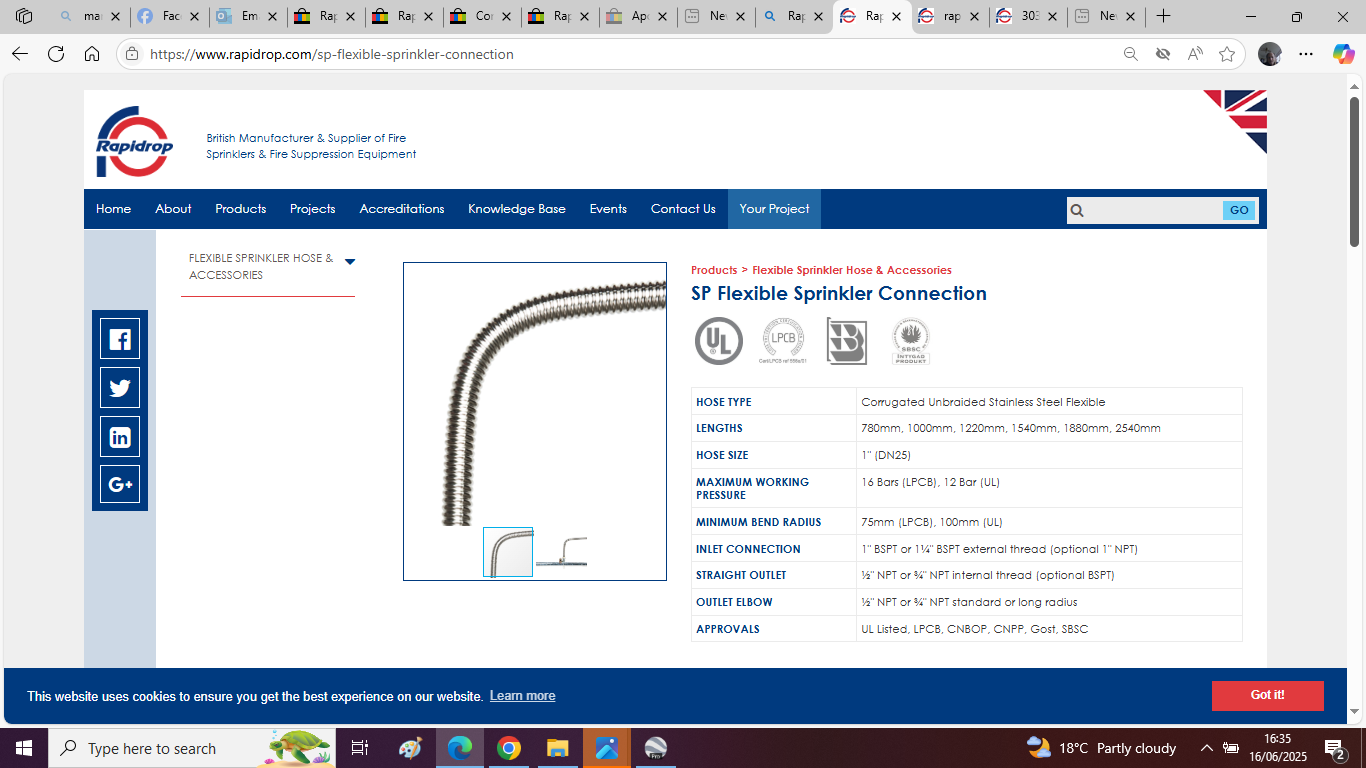Open the Learn more cookies link
This screenshot has height=768, width=1366.
pyautogui.click(x=522, y=695)
